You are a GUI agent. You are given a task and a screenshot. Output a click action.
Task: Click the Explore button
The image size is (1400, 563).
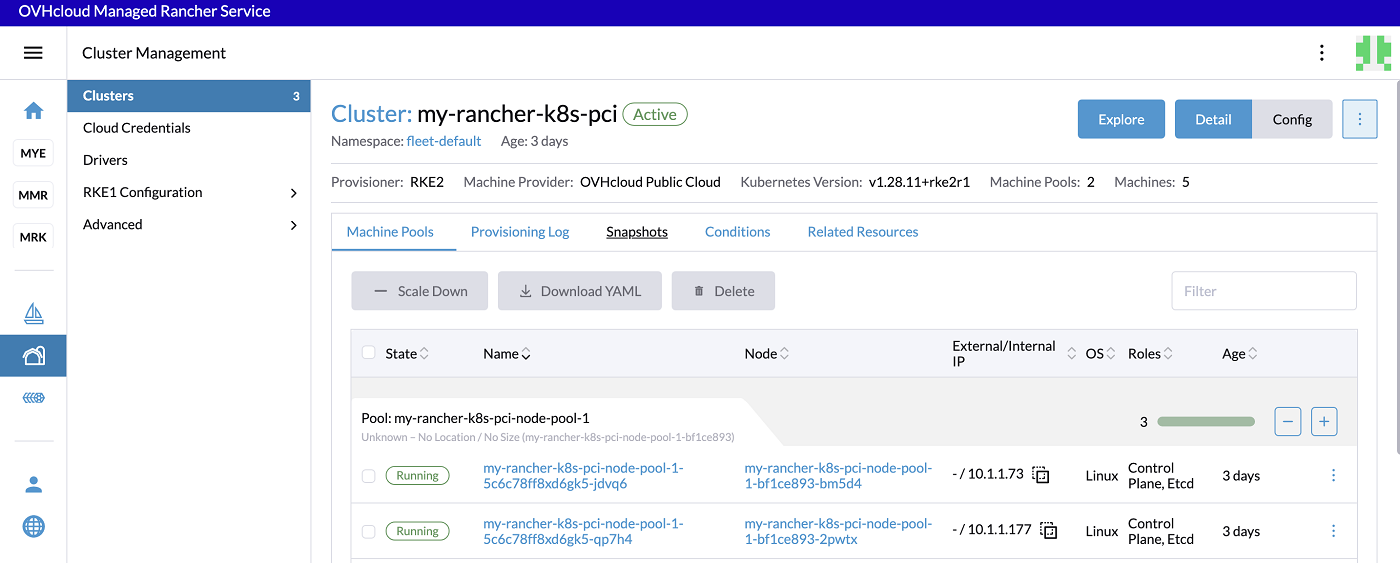(1121, 119)
